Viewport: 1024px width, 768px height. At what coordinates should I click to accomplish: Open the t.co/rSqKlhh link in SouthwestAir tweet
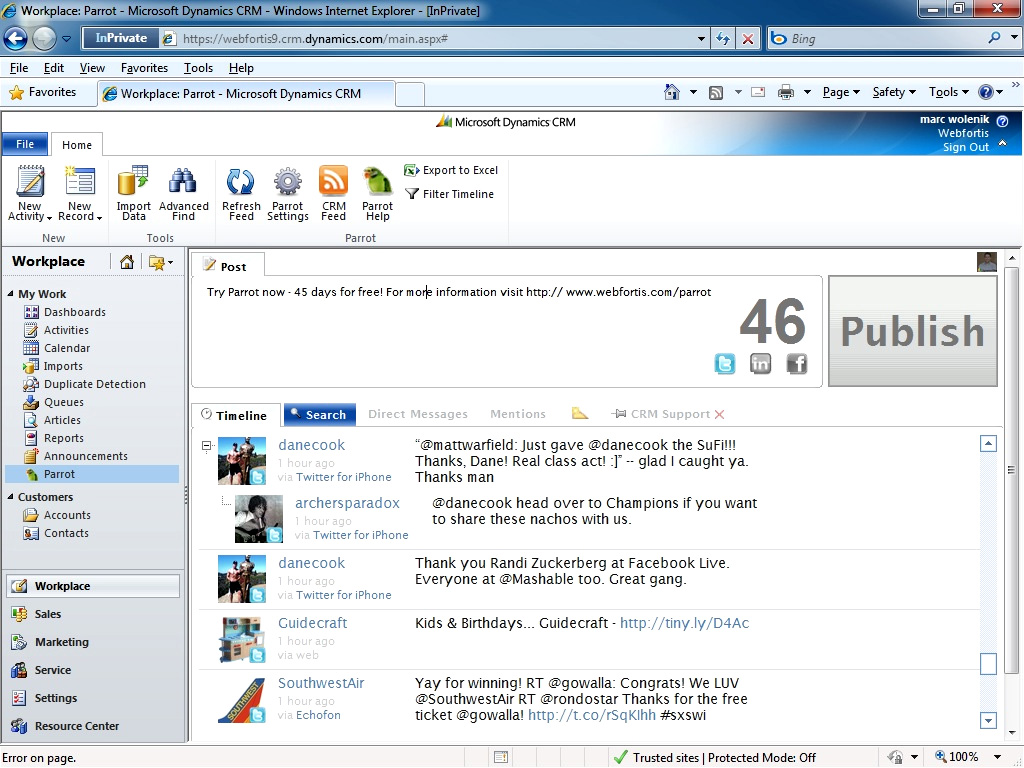click(x=592, y=715)
